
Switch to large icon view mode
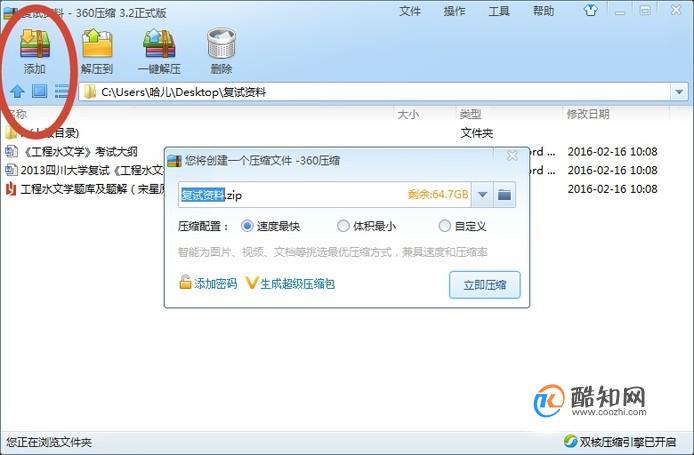39,91
